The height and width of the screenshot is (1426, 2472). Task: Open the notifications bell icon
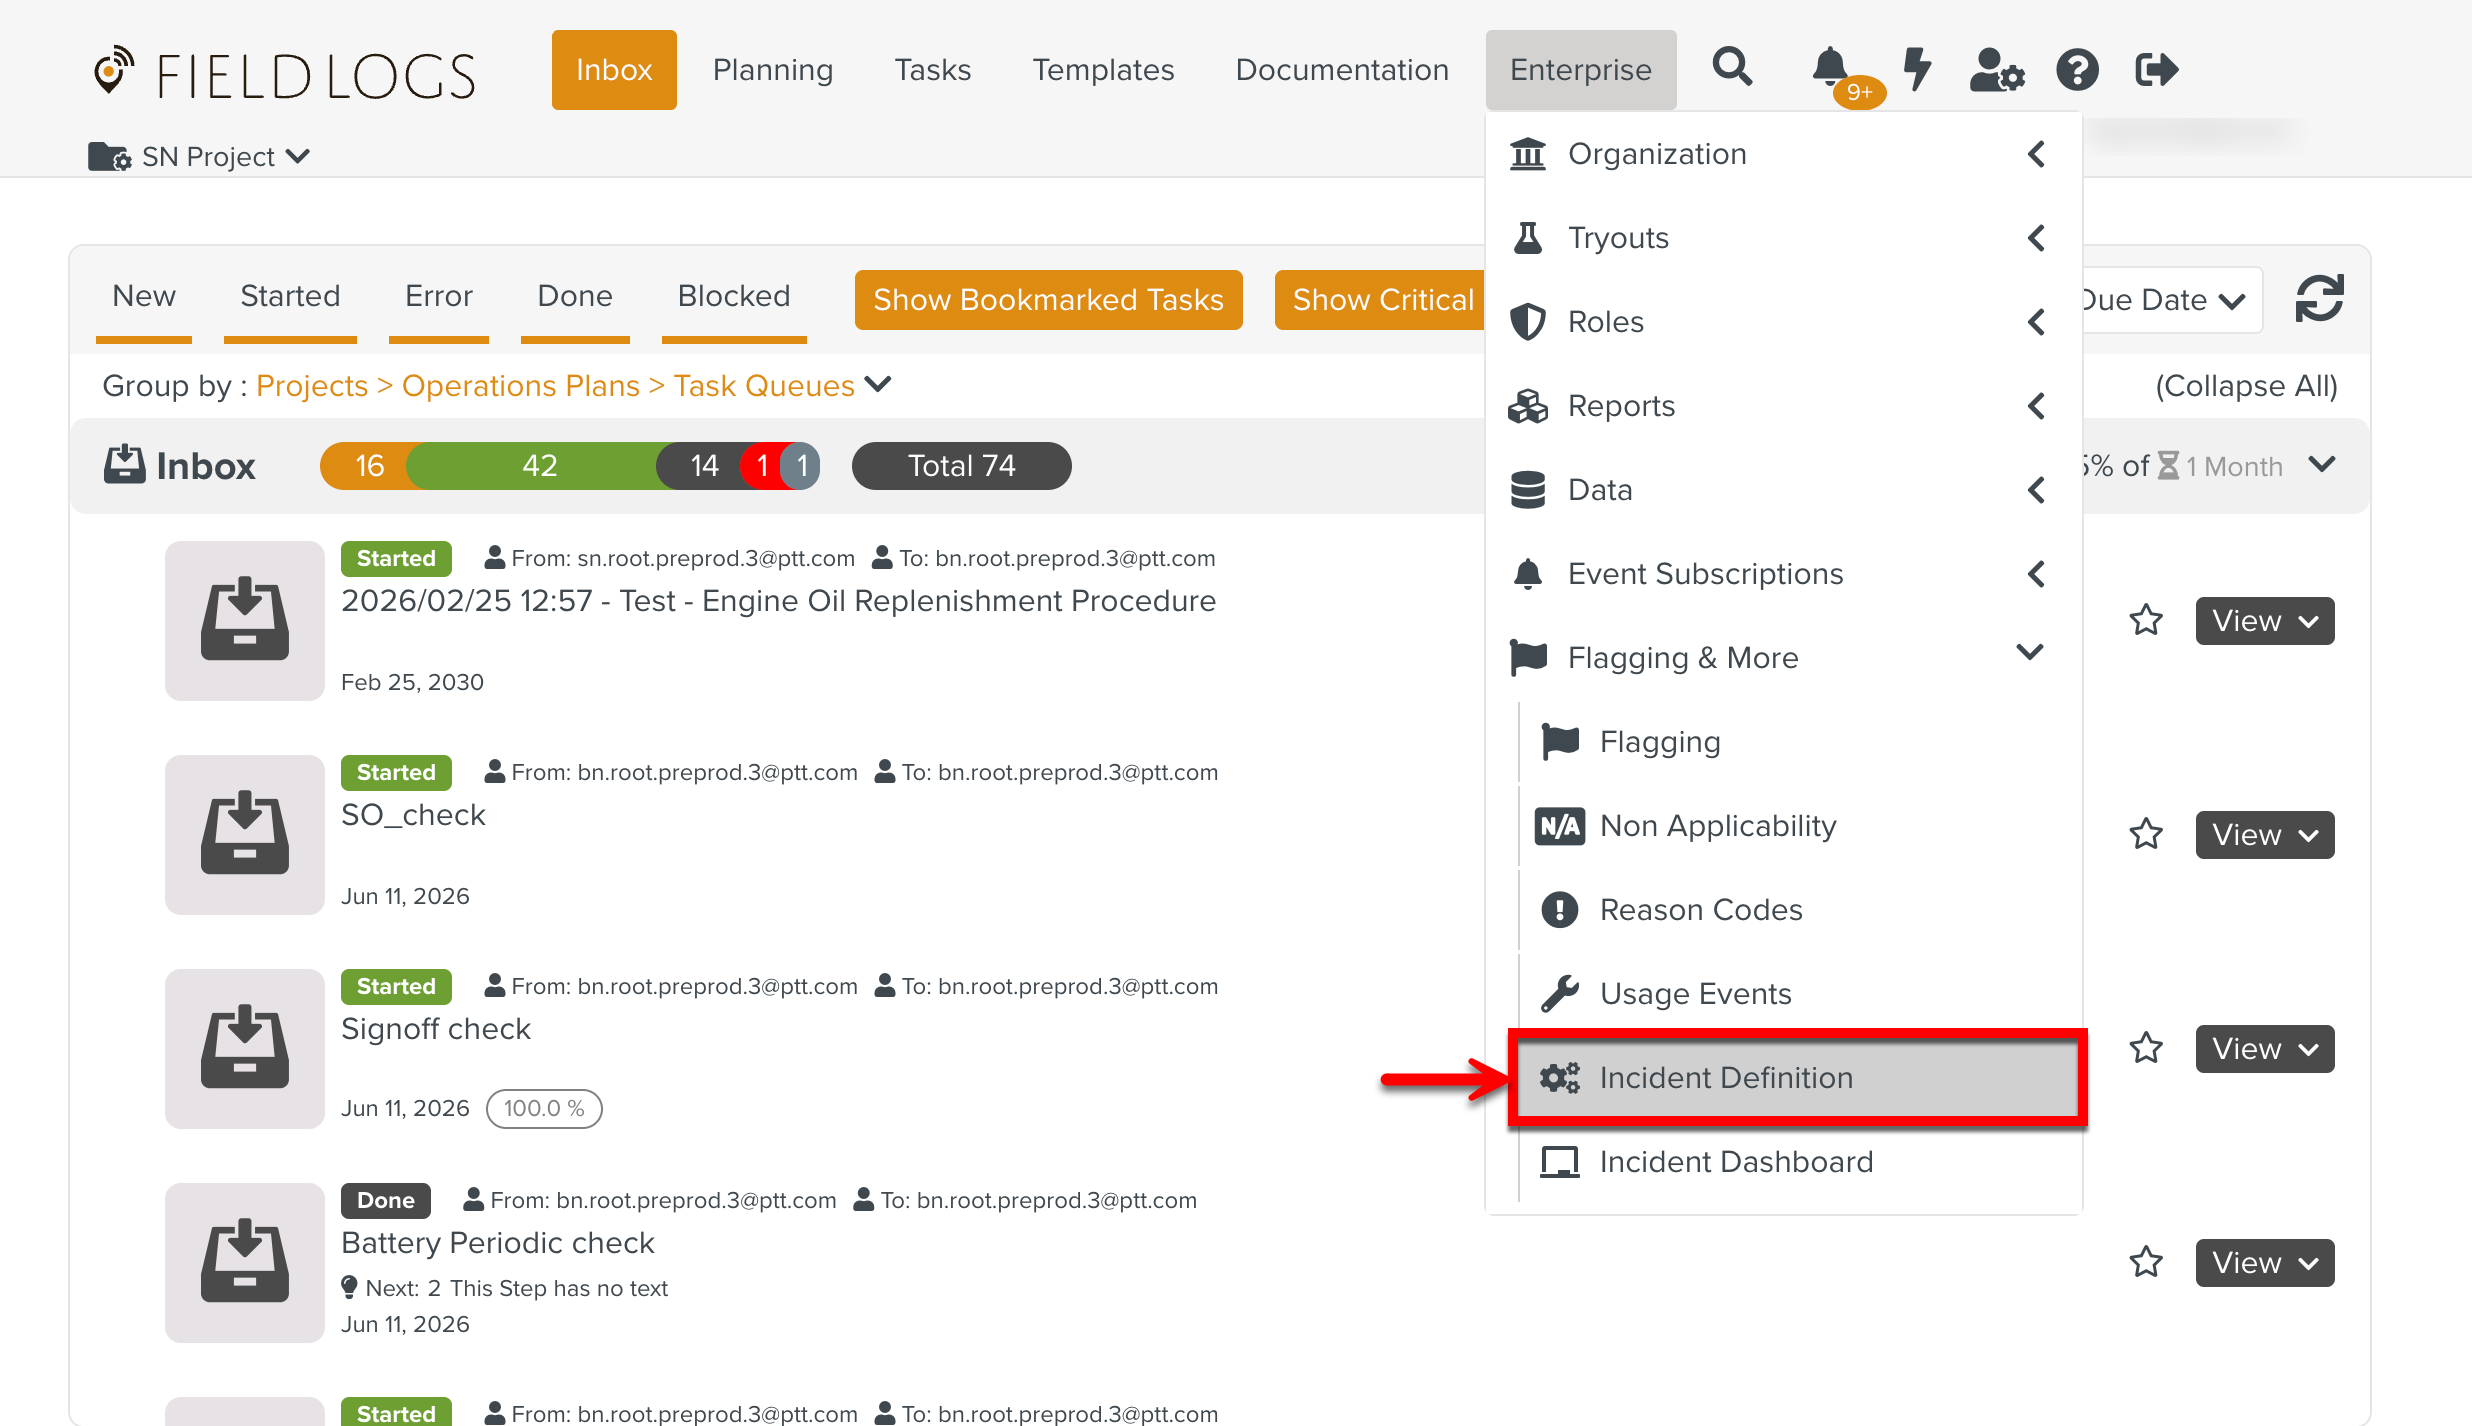pos(1830,68)
